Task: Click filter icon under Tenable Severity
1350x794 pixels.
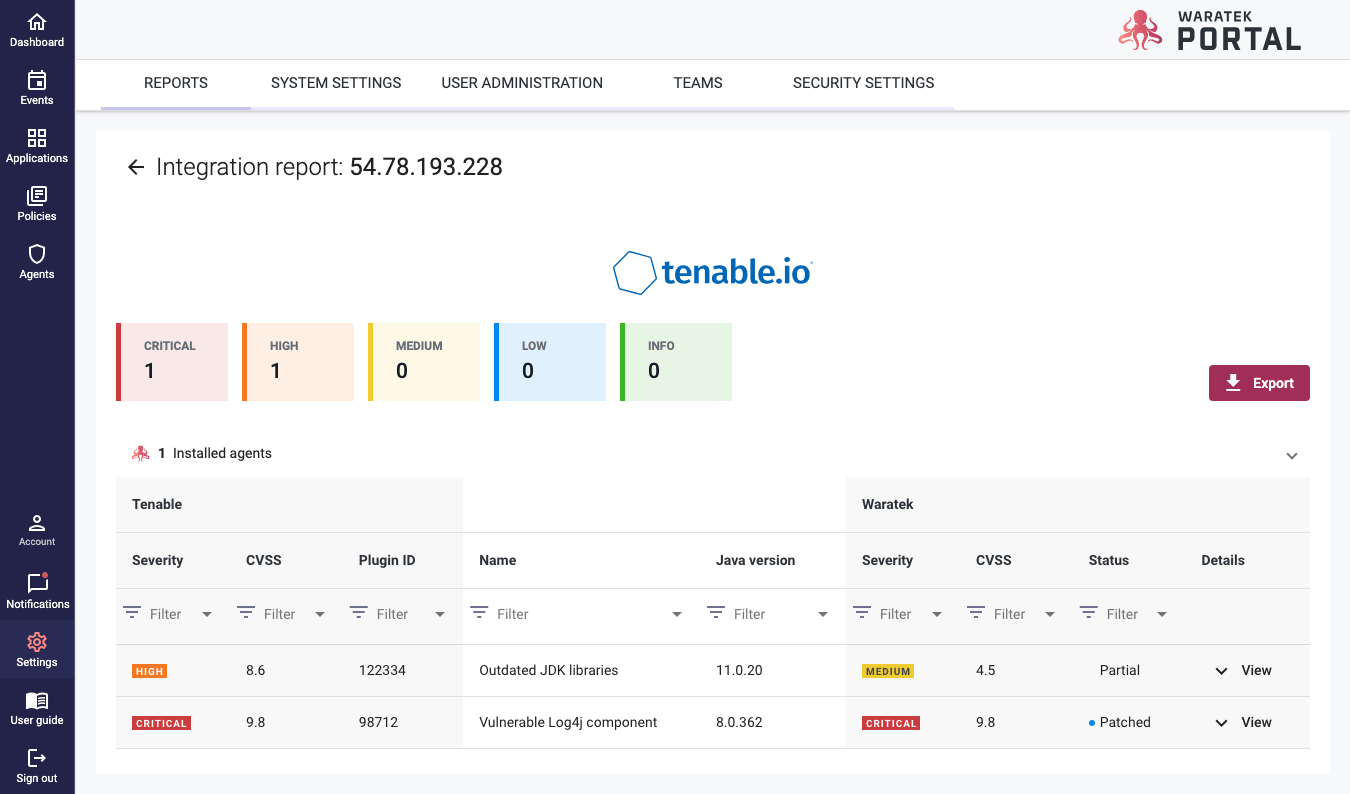Action: [132, 613]
